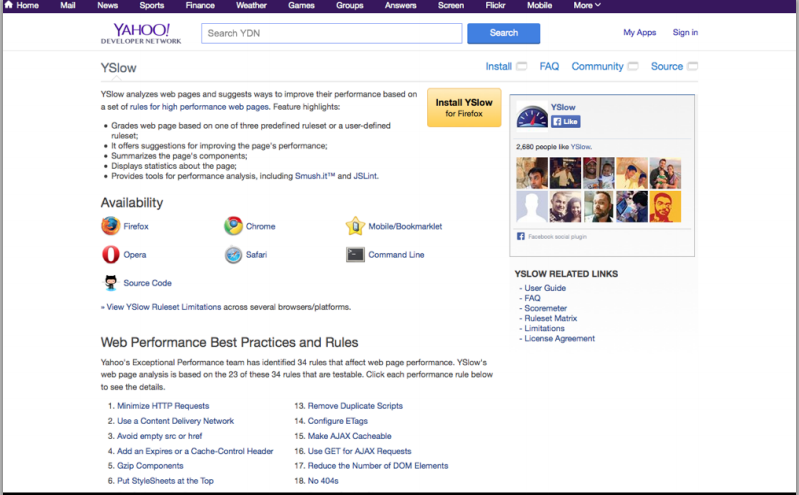
Task: Switch to the Source tab
Action: [667, 66]
